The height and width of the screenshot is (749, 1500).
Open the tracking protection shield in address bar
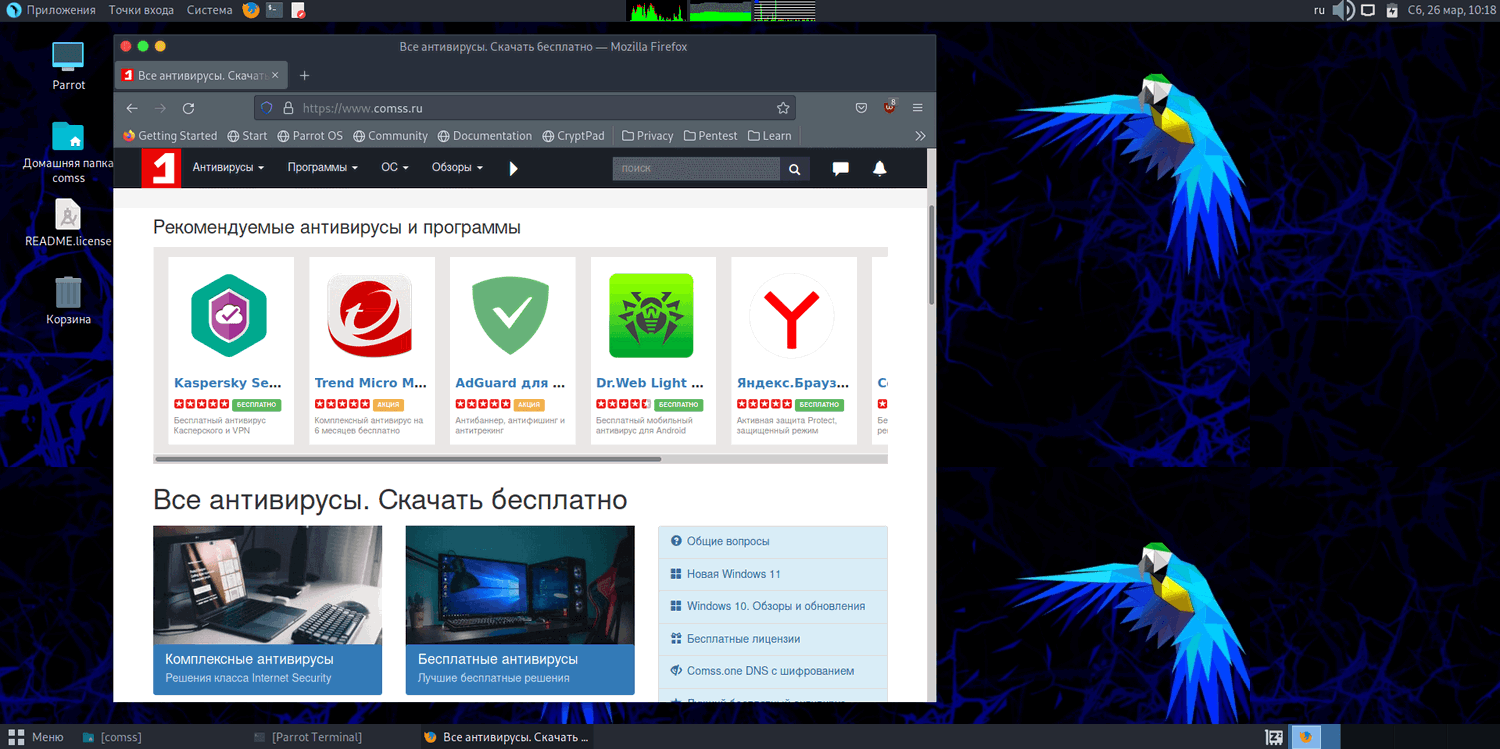coord(266,108)
